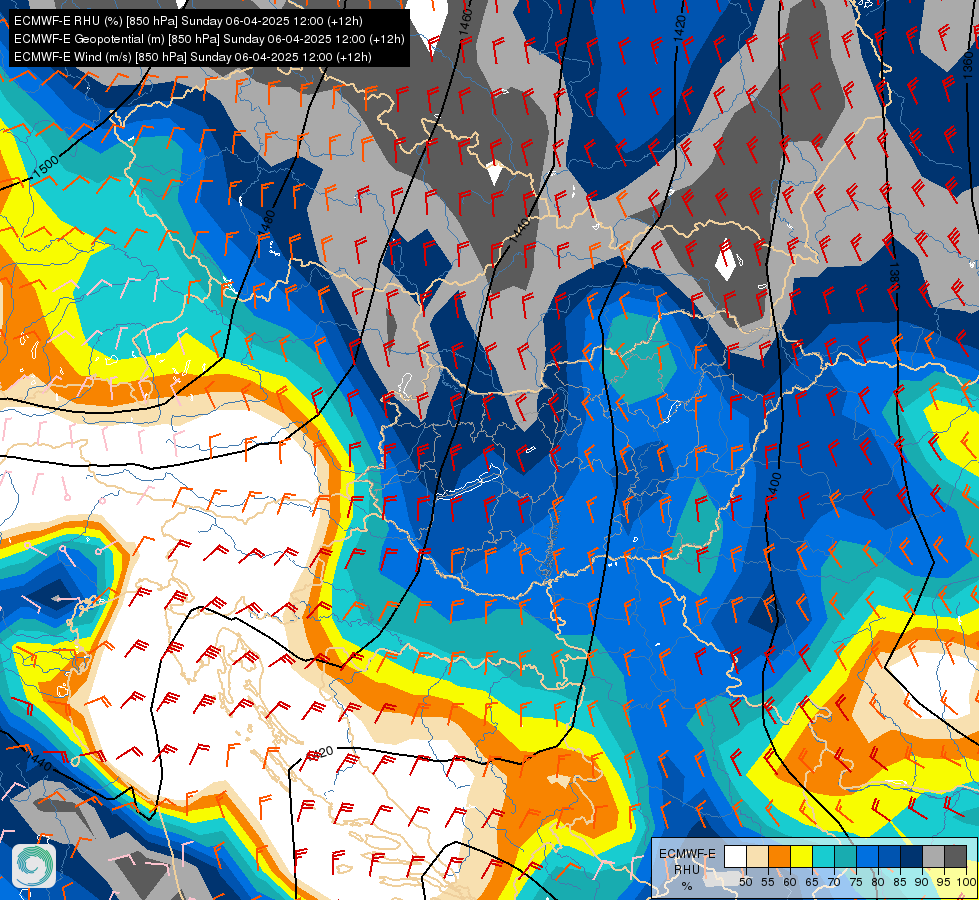This screenshot has height=900, width=979.
Task: Click the '50' tick value in legend
Action: point(745,882)
